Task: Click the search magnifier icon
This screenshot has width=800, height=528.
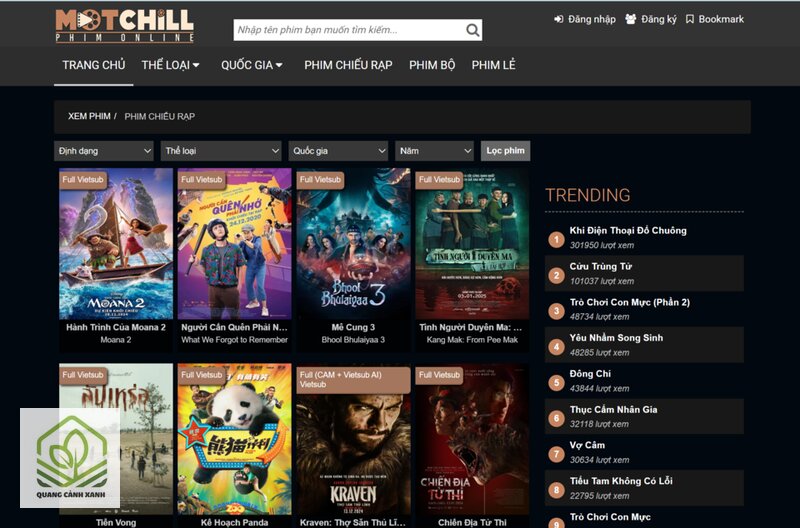Action: (x=472, y=30)
